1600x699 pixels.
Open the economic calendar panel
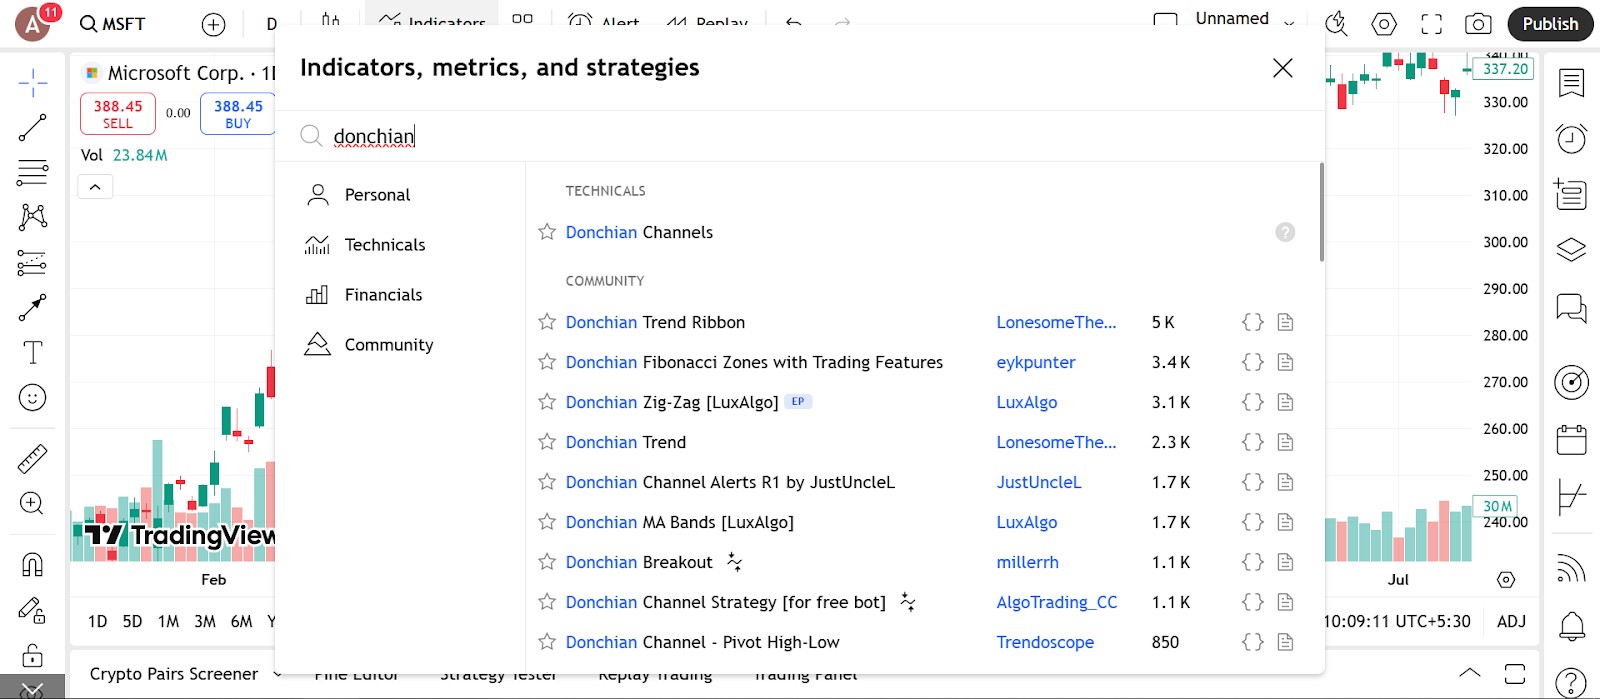[x=1572, y=439]
